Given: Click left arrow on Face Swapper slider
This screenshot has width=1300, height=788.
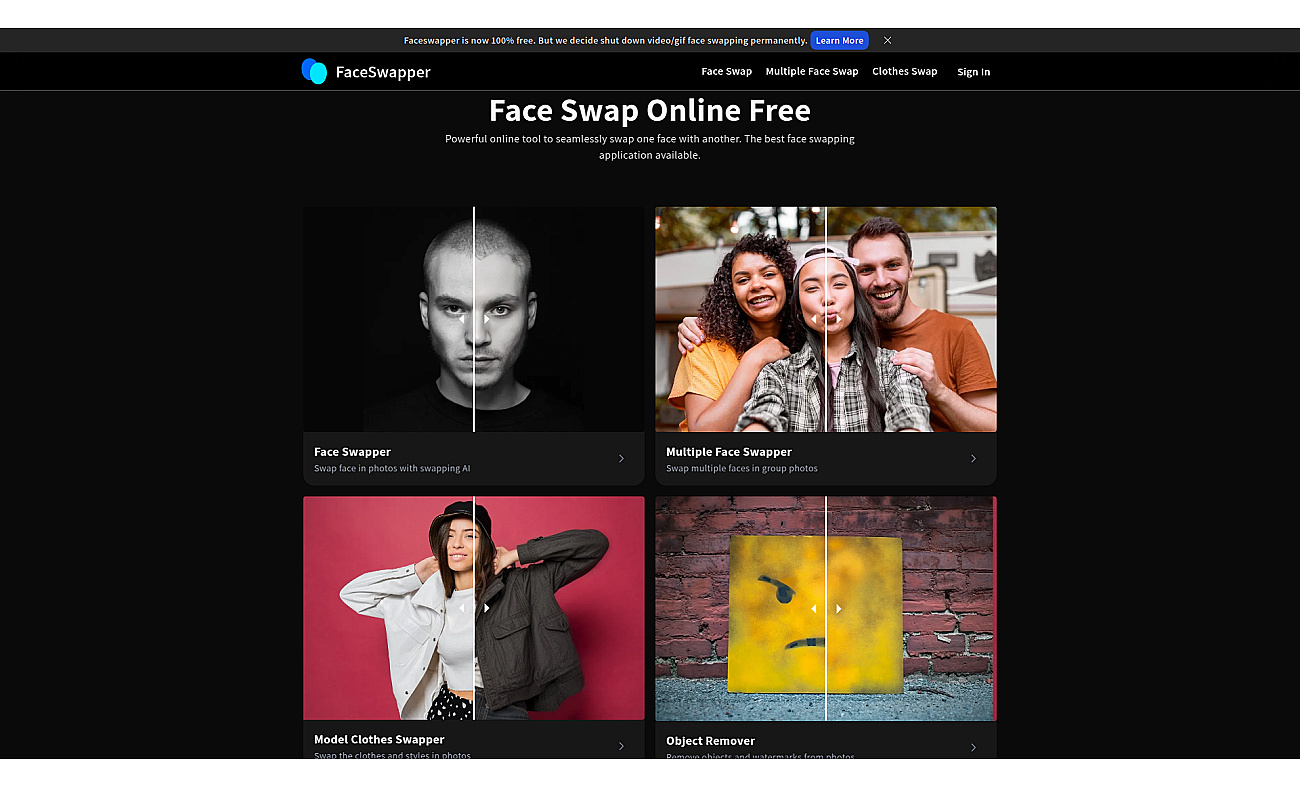Looking at the screenshot, I should click(x=461, y=319).
